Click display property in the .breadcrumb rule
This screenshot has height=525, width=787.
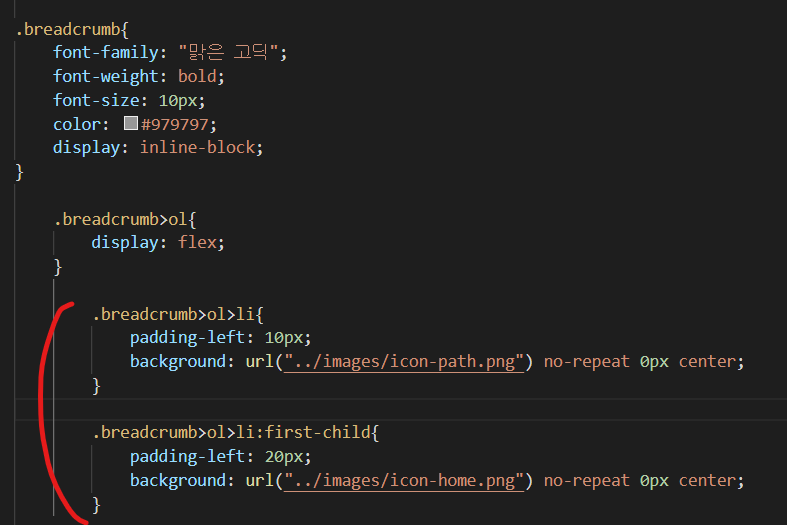click(86, 148)
